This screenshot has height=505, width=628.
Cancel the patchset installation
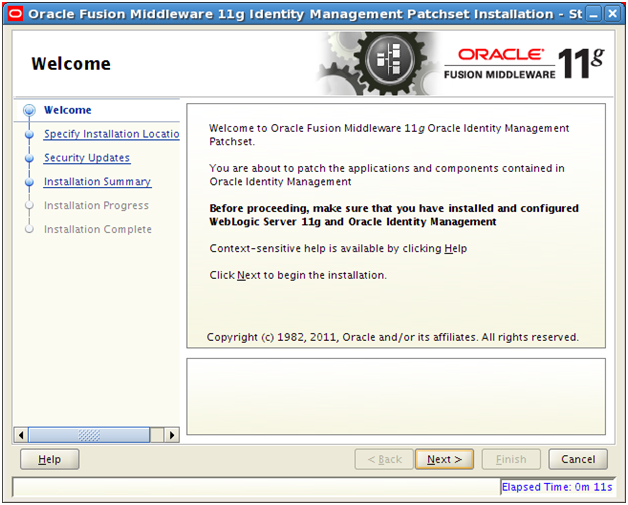[x=578, y=459]
